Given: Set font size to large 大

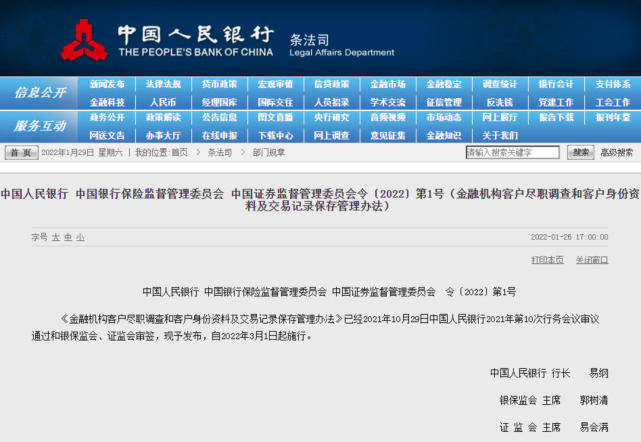Looking at the screenshot, I should [56, 237].
